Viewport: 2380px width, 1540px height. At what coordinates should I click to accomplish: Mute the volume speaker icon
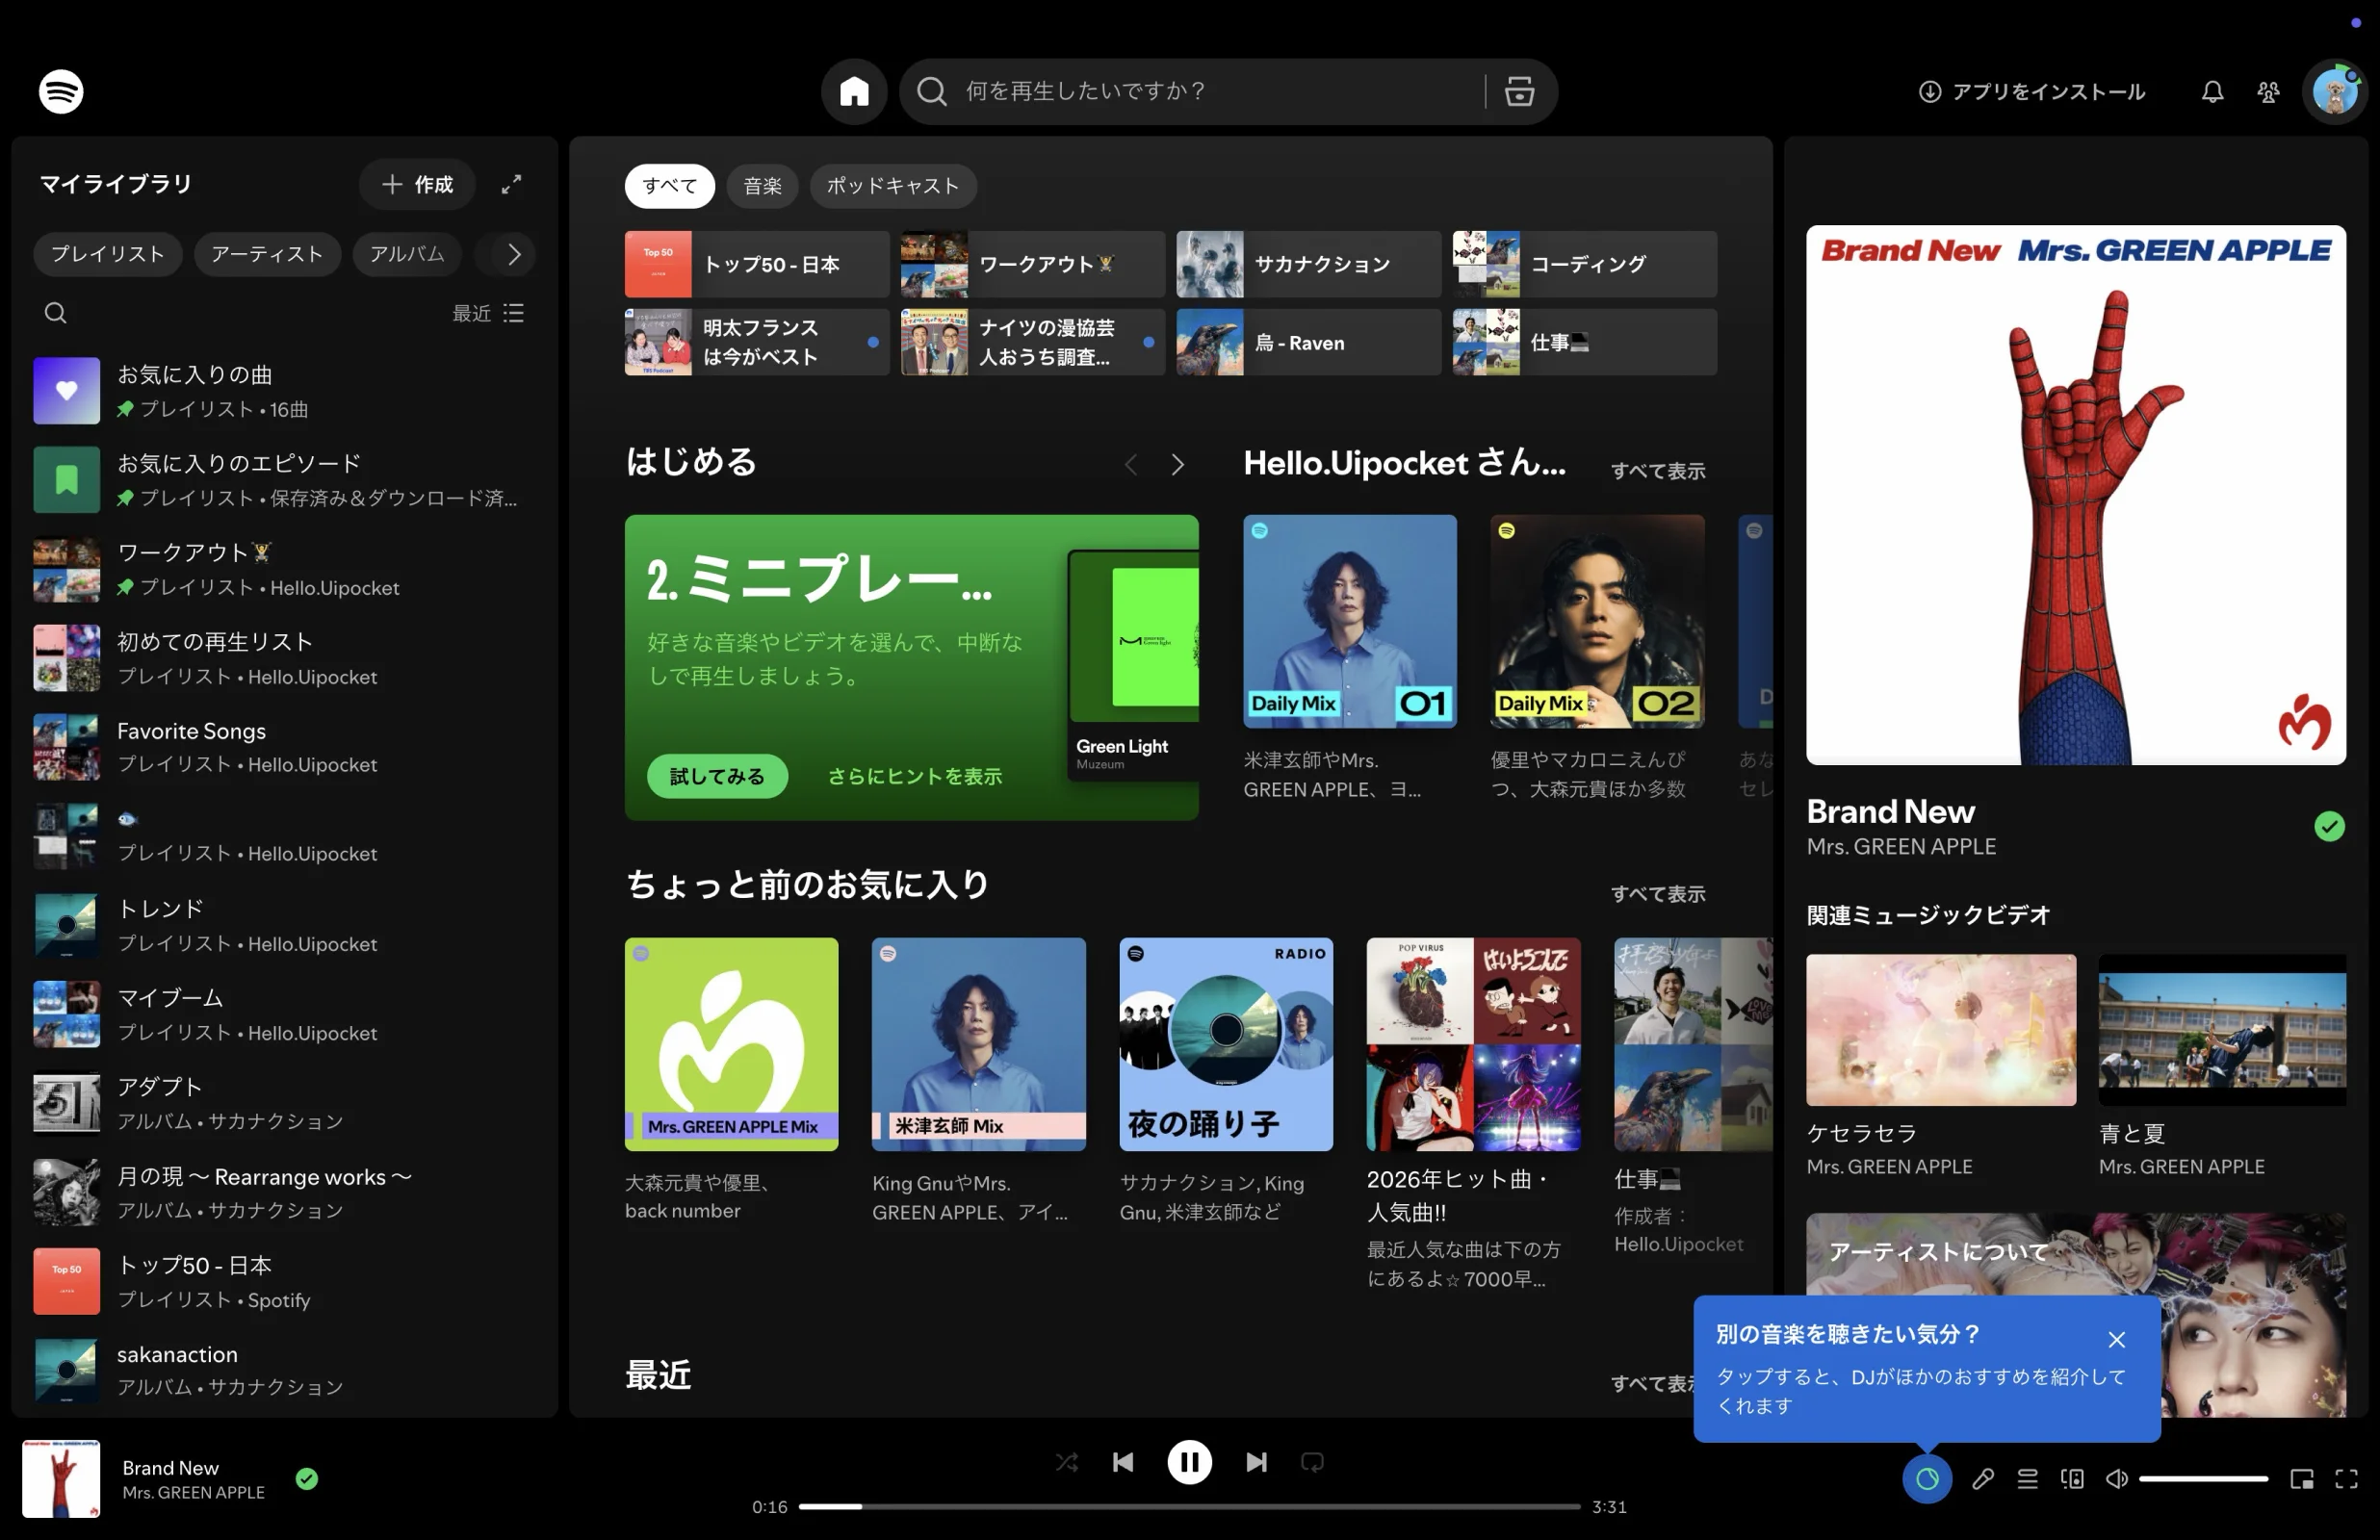coord(2116,1478)
